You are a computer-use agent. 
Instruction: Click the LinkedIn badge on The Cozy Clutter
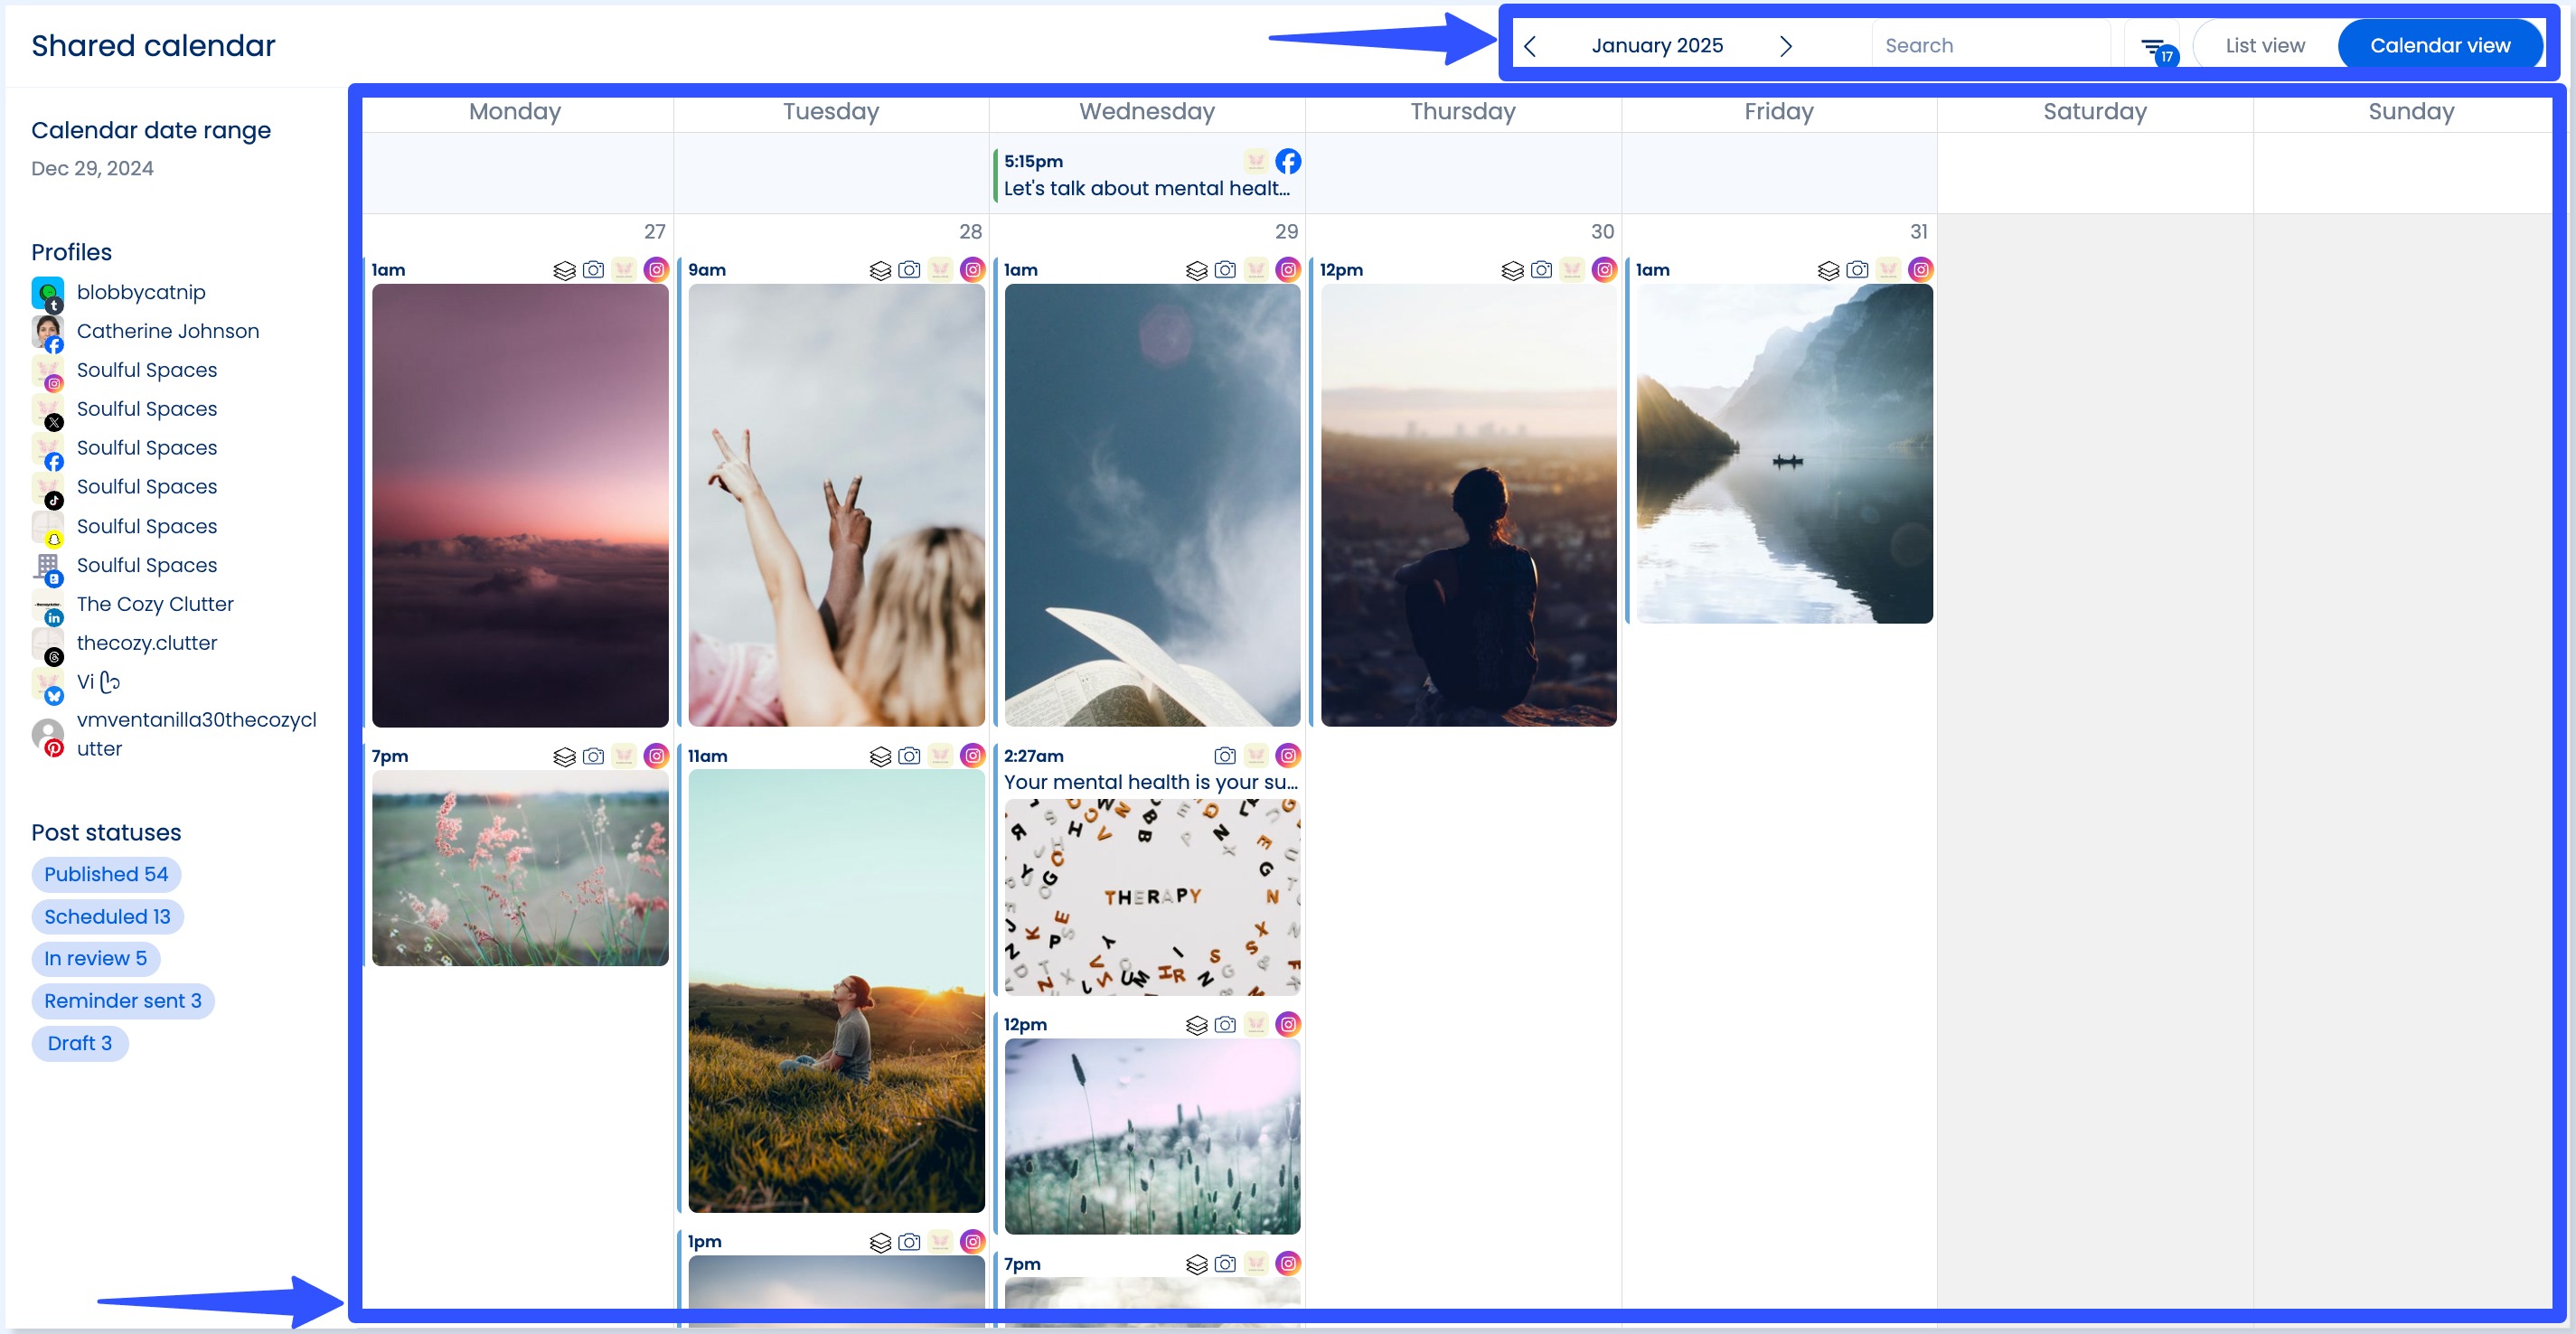pyautogui.click(x=54, y=617)
